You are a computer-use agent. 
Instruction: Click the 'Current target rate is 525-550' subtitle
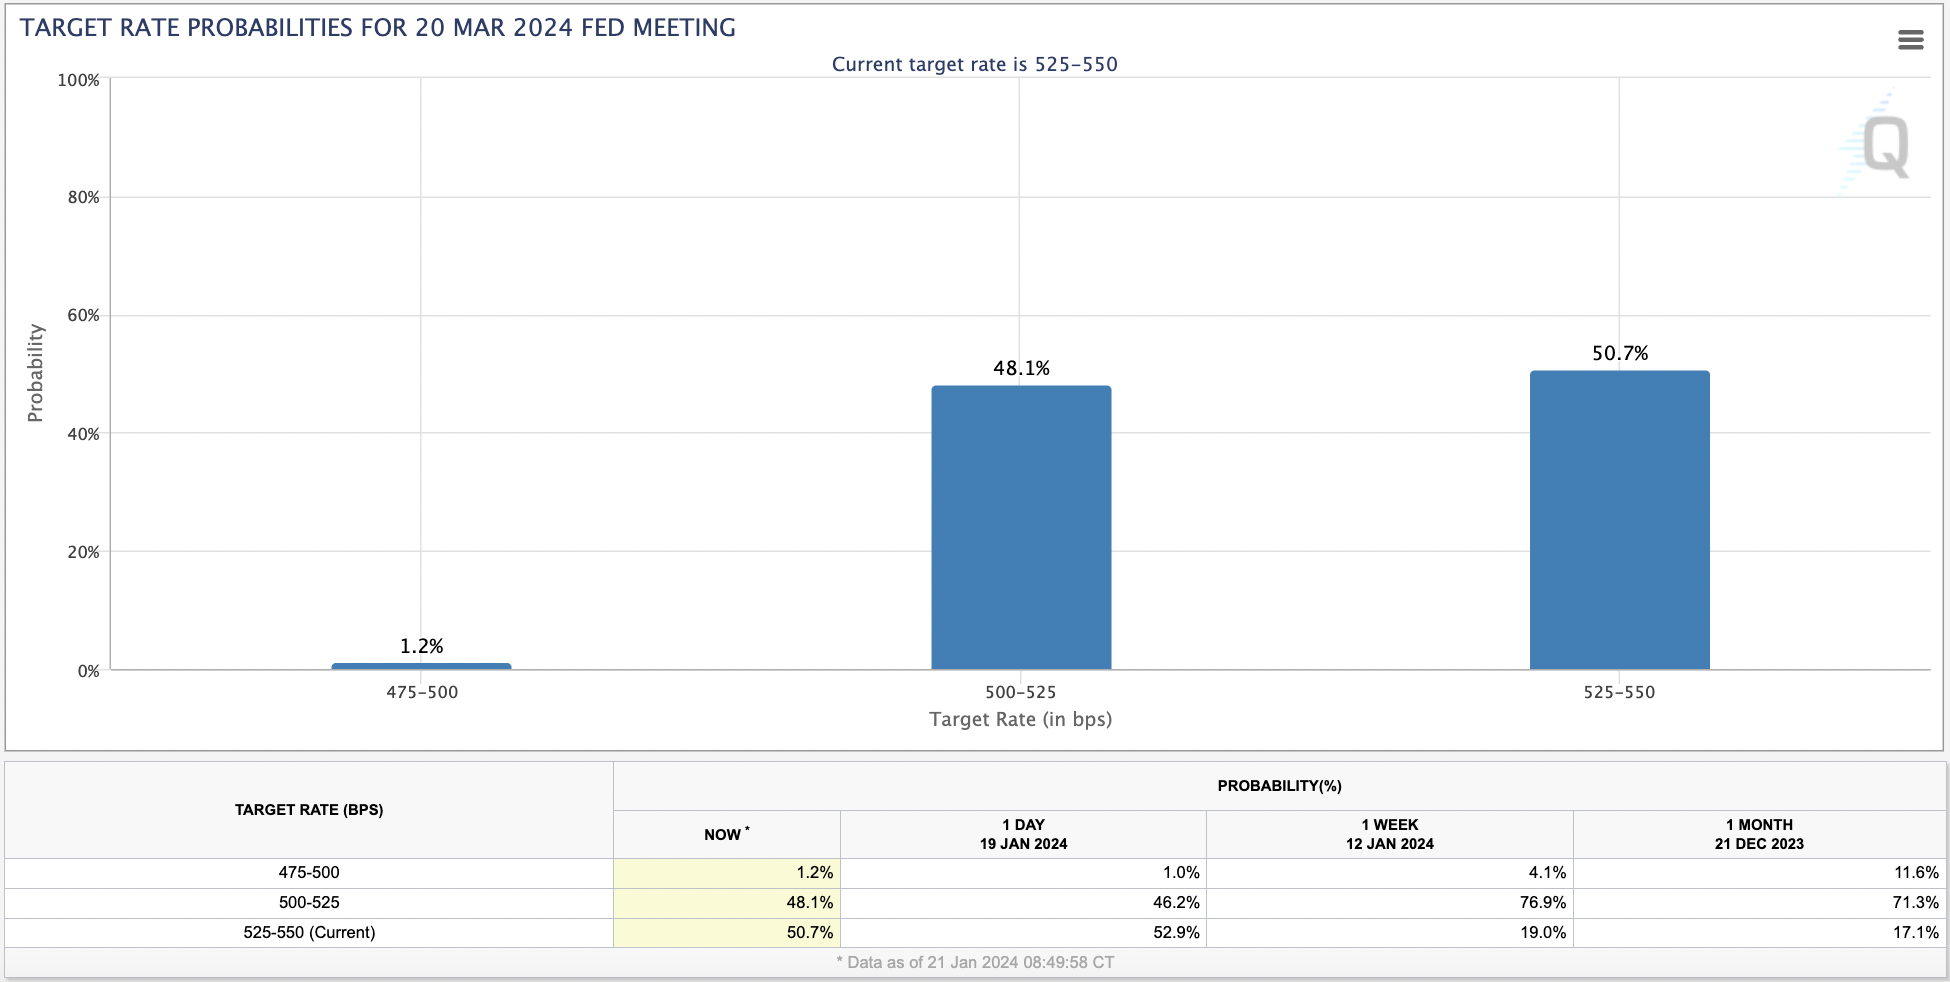pyautogui.click(x=974, y=64)
